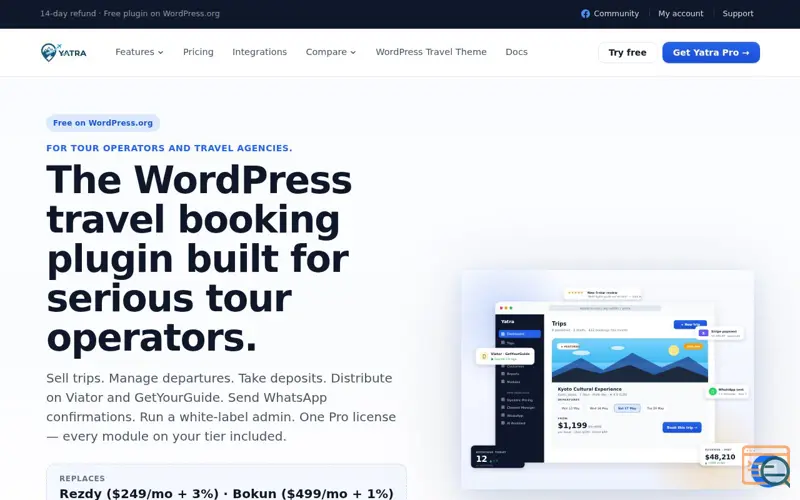Click the mountain illustration in dashboard preview

[x=630, y=360]
